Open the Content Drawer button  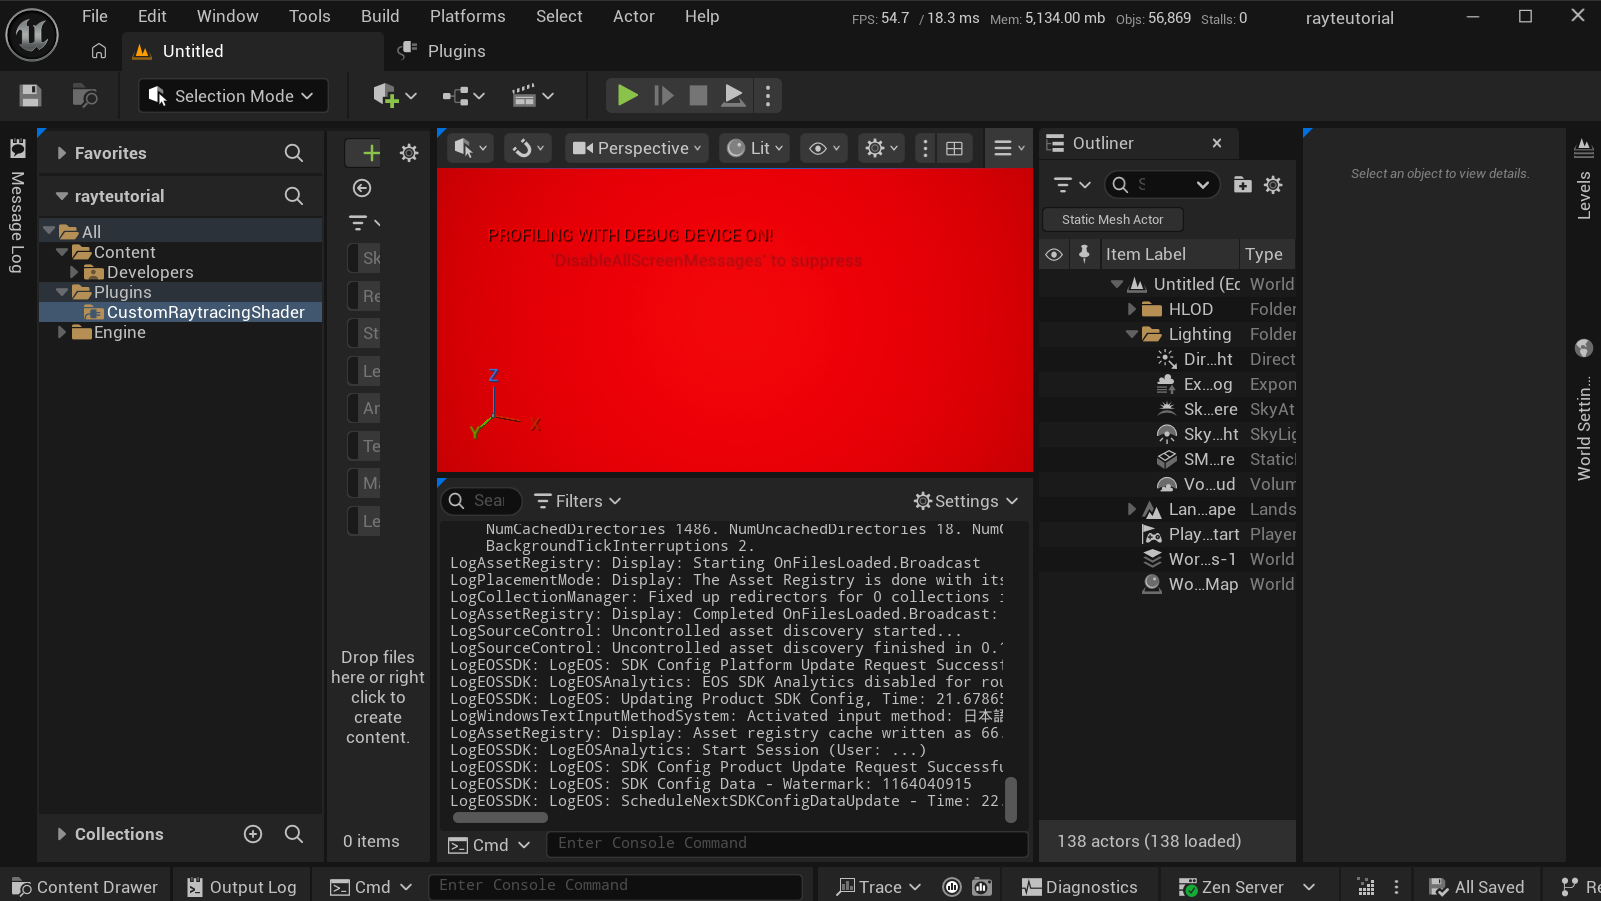[x=86, y=887]
